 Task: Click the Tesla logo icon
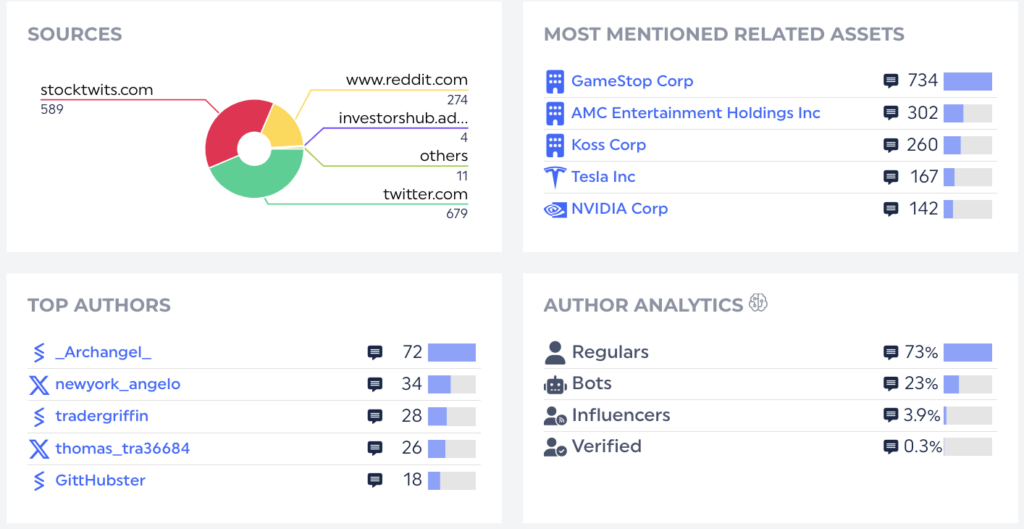click(554, 177)
